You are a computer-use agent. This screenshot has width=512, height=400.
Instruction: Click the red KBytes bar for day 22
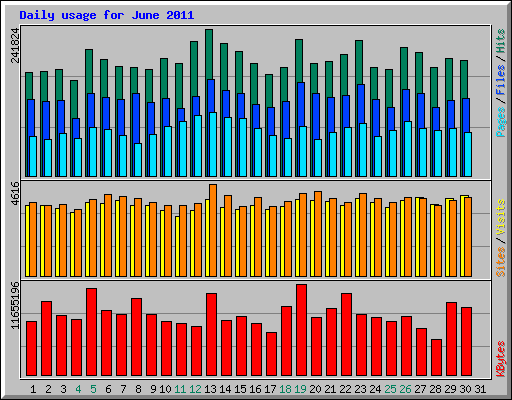(x=346, y=335)
